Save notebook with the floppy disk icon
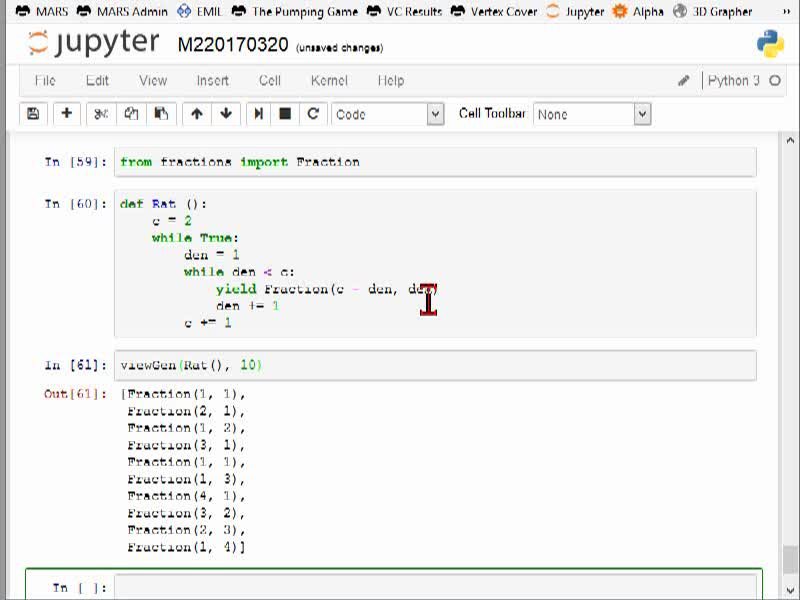 click(33, 114)
